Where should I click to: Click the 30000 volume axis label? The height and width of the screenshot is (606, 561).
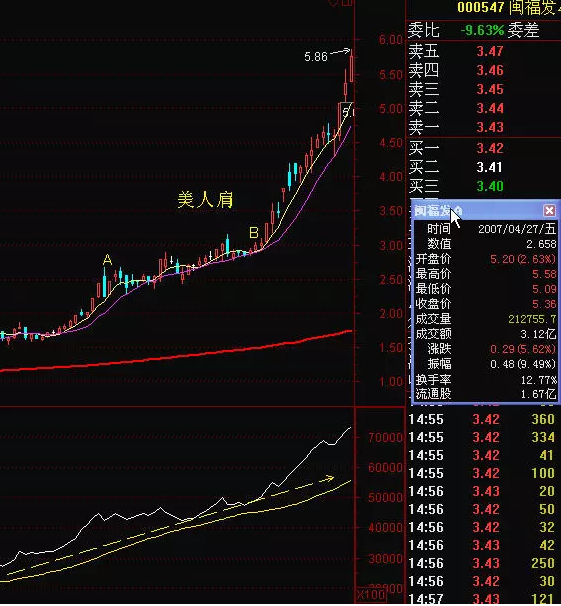385,558
